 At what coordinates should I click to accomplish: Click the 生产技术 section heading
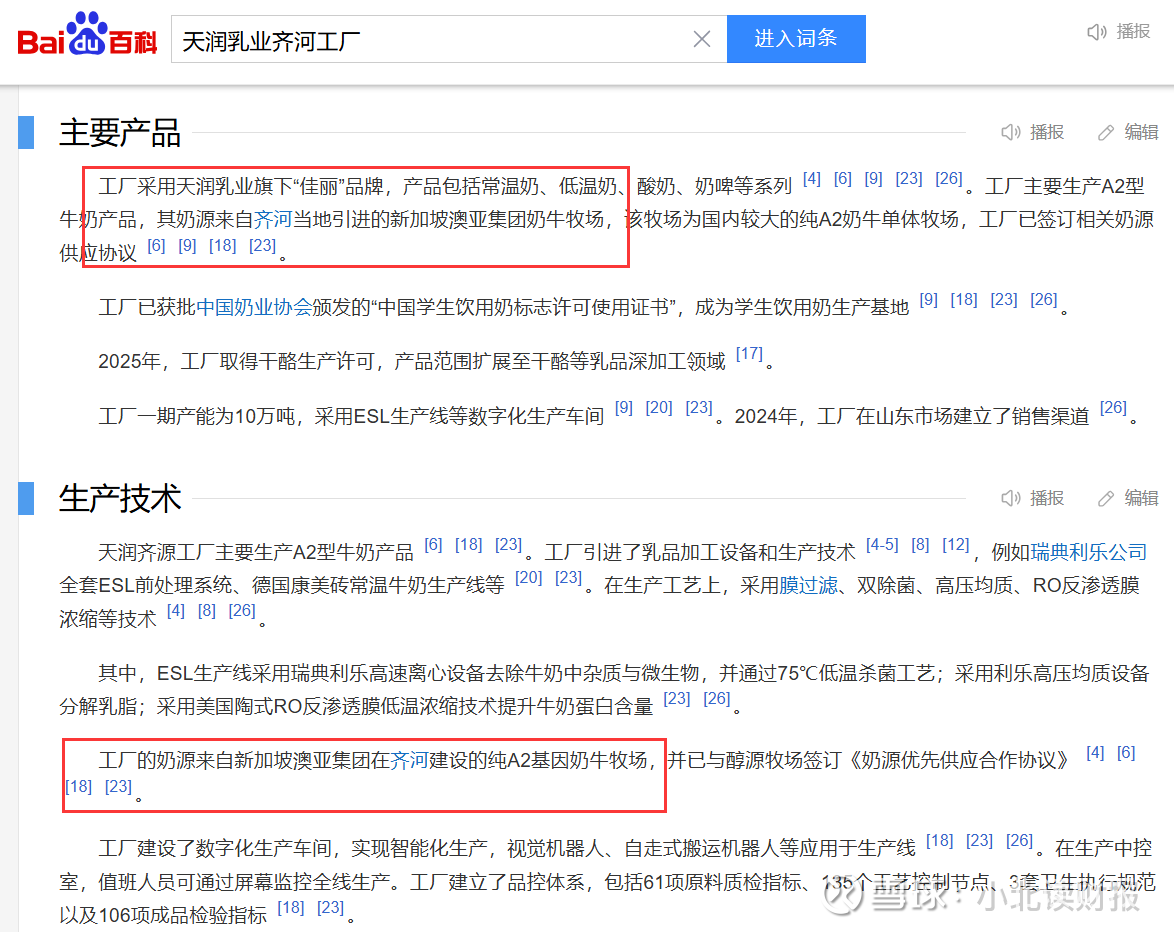click(120, 499)
